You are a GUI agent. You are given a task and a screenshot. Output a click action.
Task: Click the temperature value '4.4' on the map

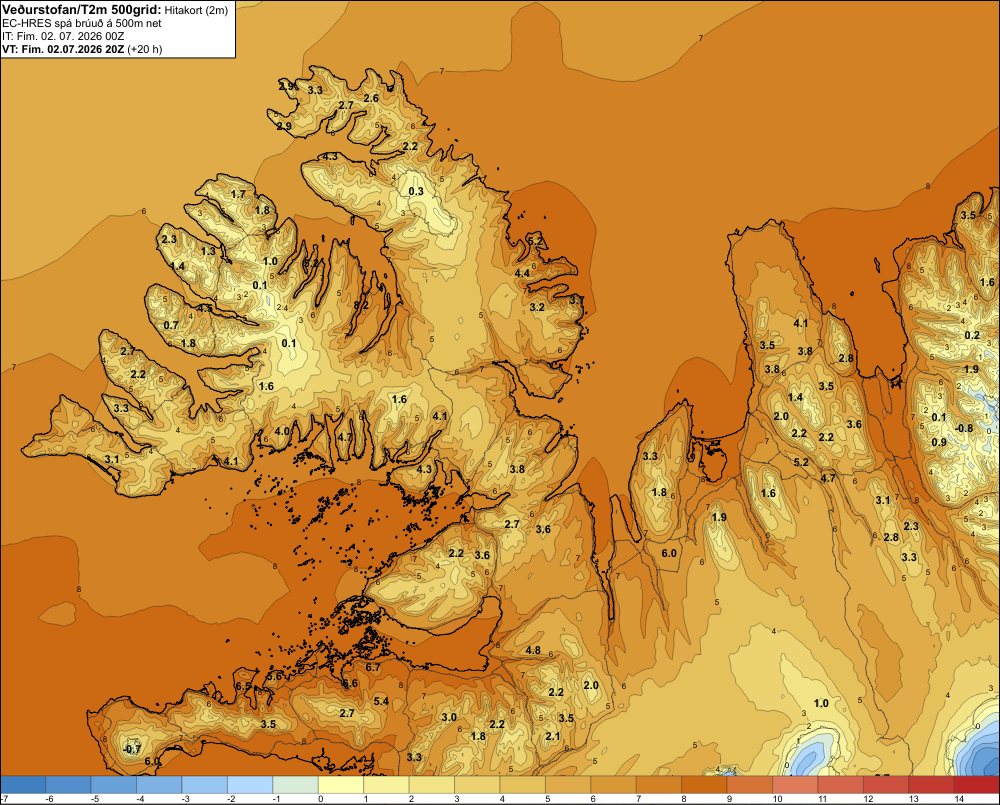(522, 273)
